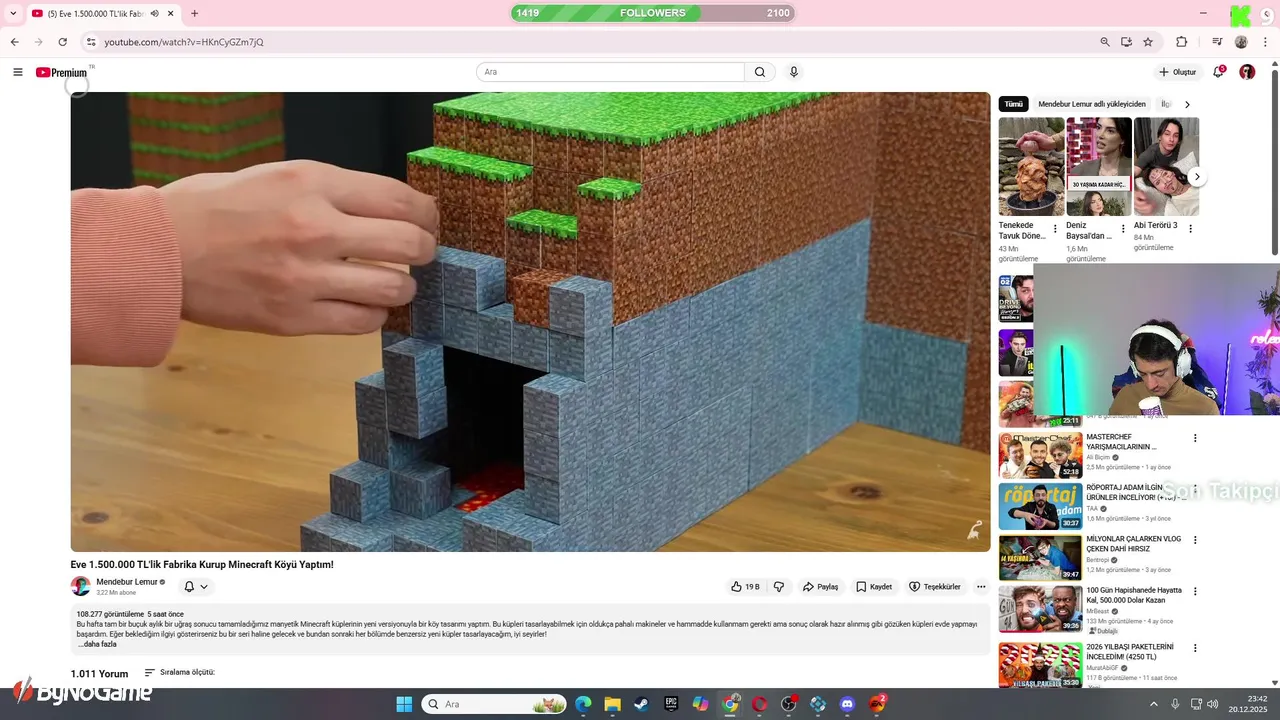Open the zoom magnifier icon in address bar
This screenshot has height=720, width=1280.
tap(1105, 42)
